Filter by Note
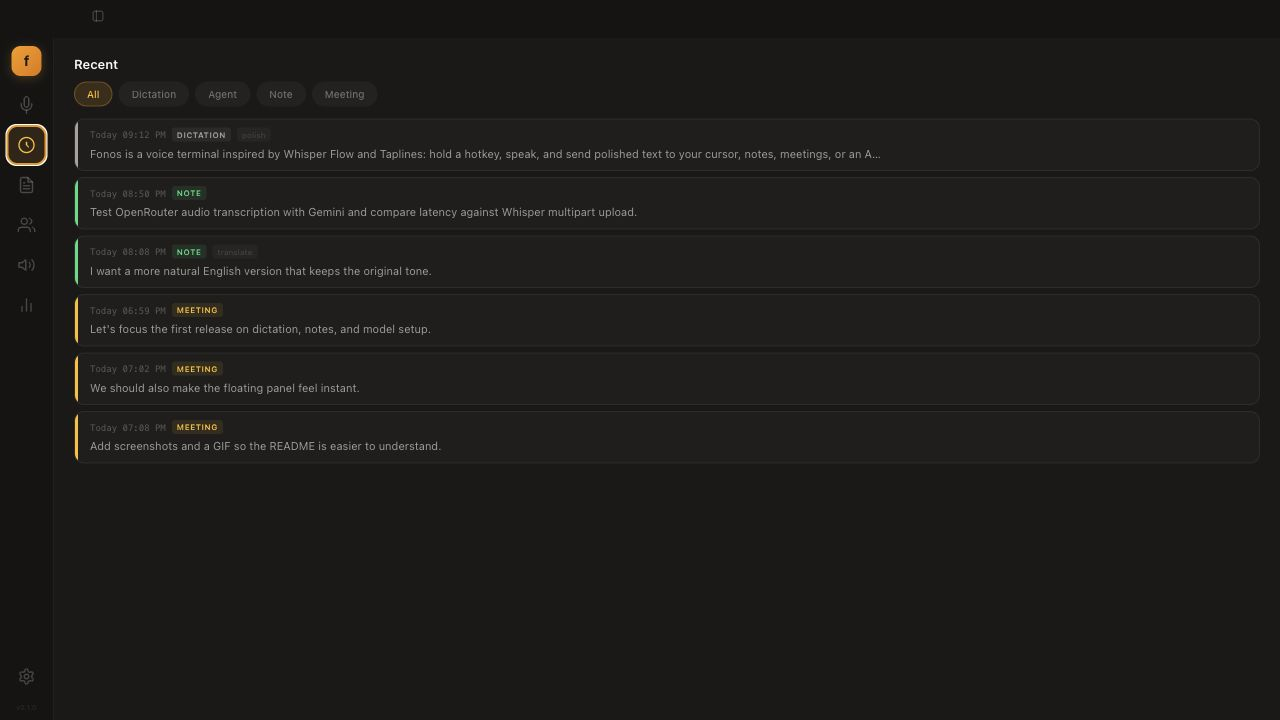The image size is (1280, 720). tap(280, 94)
